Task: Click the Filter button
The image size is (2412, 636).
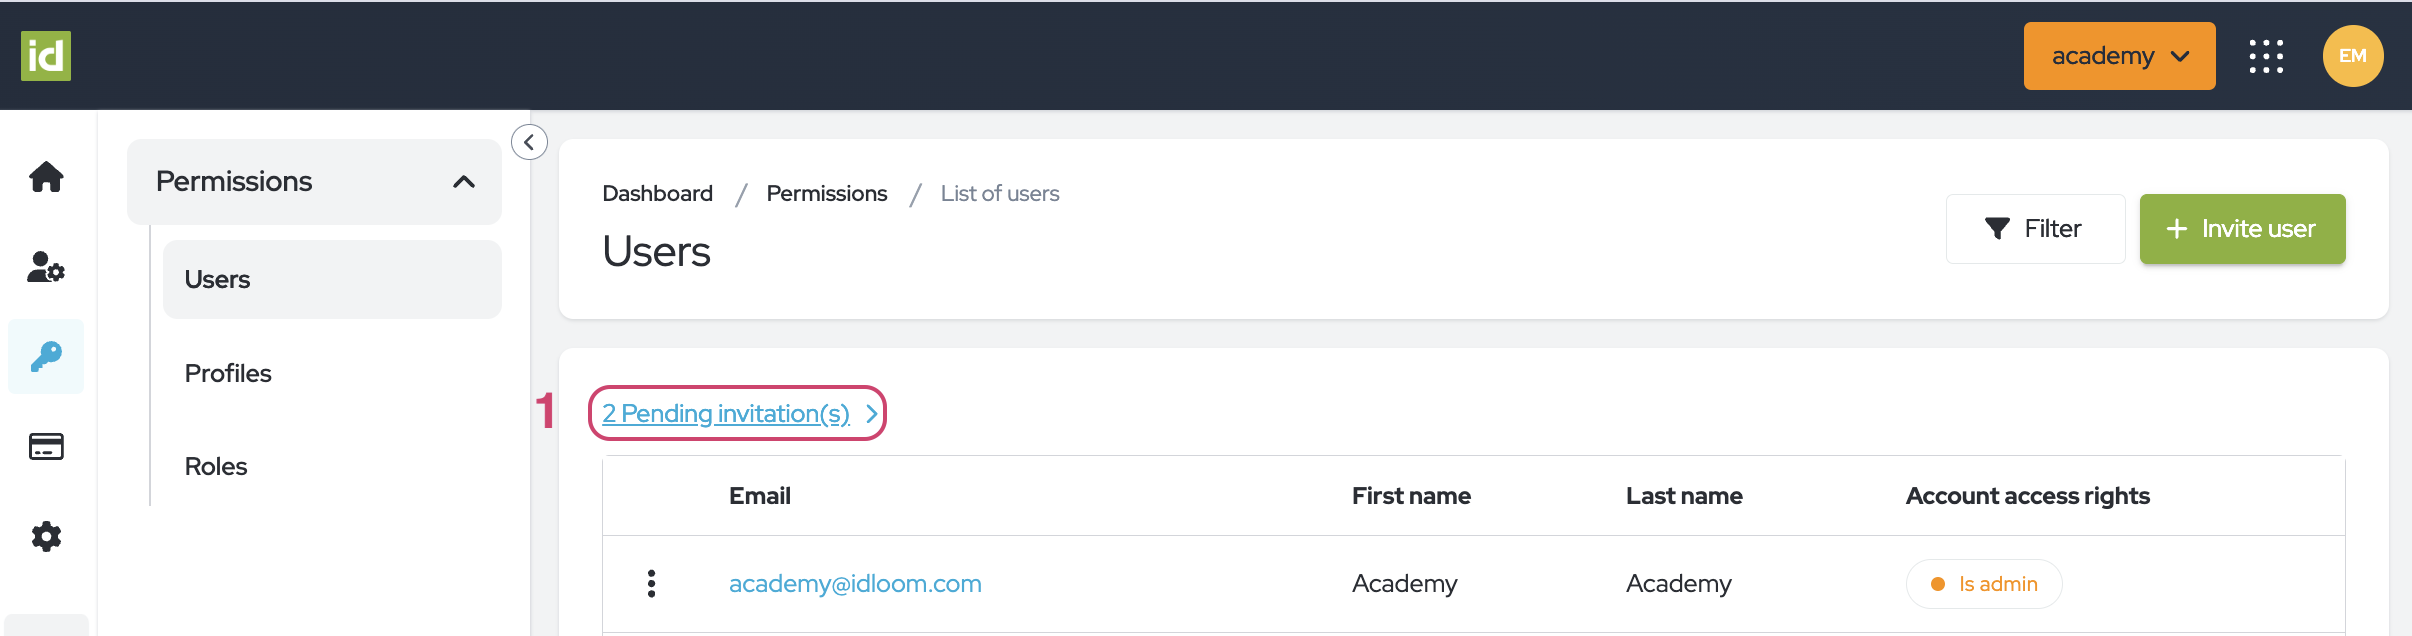Action: pos(2035,229)
